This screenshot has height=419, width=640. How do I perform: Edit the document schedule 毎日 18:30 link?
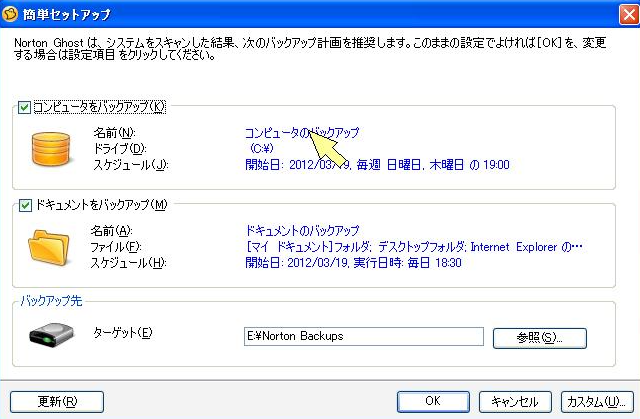click(353, 263)
